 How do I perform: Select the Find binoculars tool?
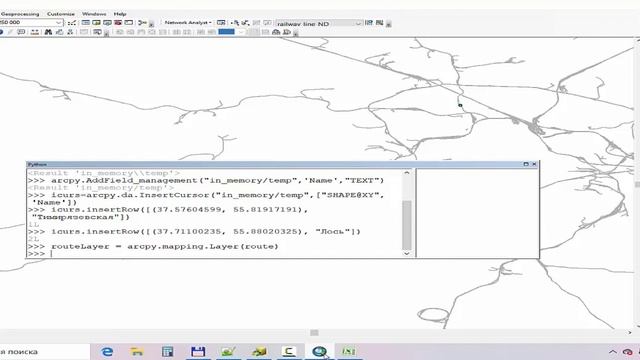pos(48,32)
